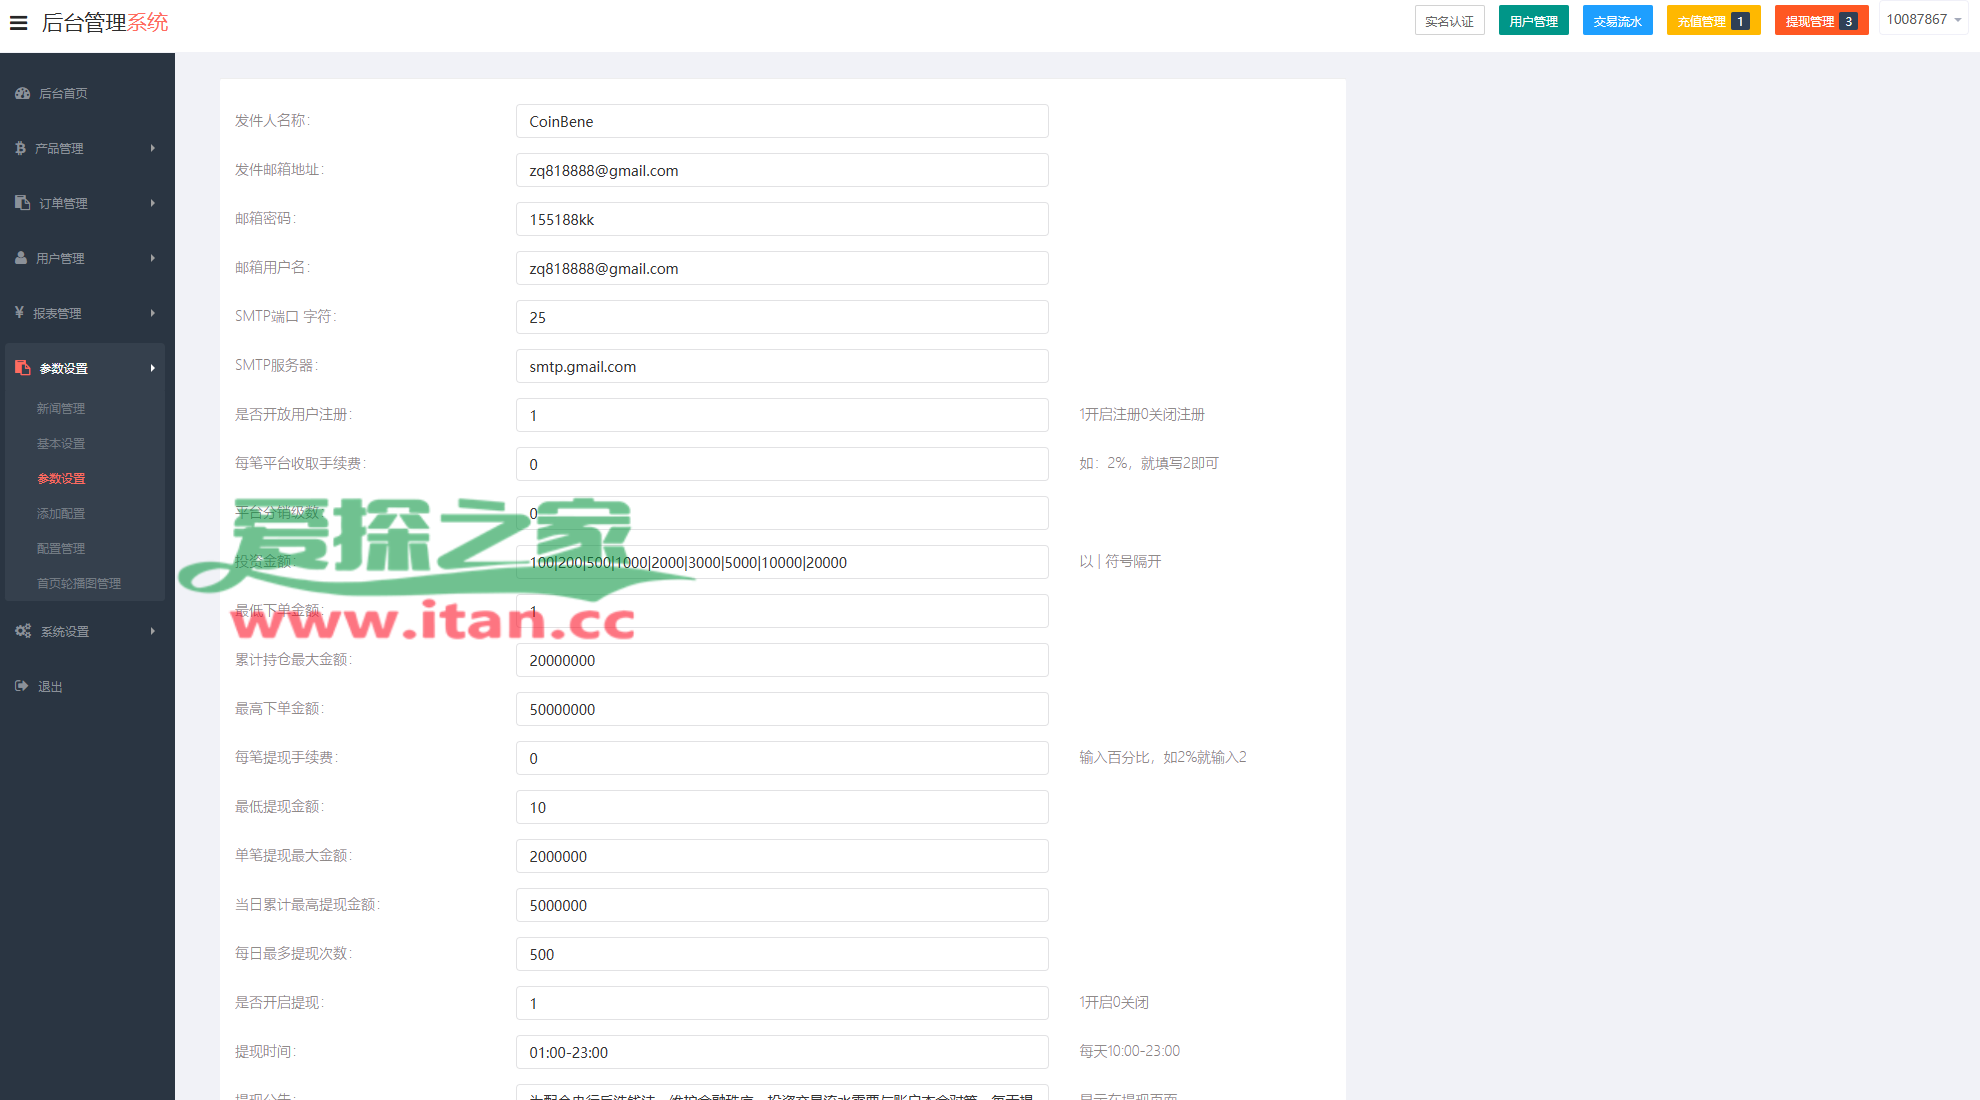
Task: Focus the SMTP服务器 input field
Action: 781,366
